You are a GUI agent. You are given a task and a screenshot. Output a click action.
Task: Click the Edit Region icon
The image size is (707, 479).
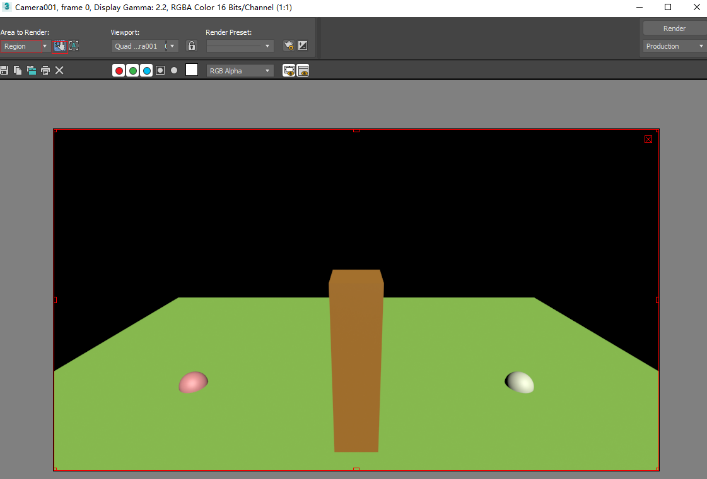click(60, 46)
